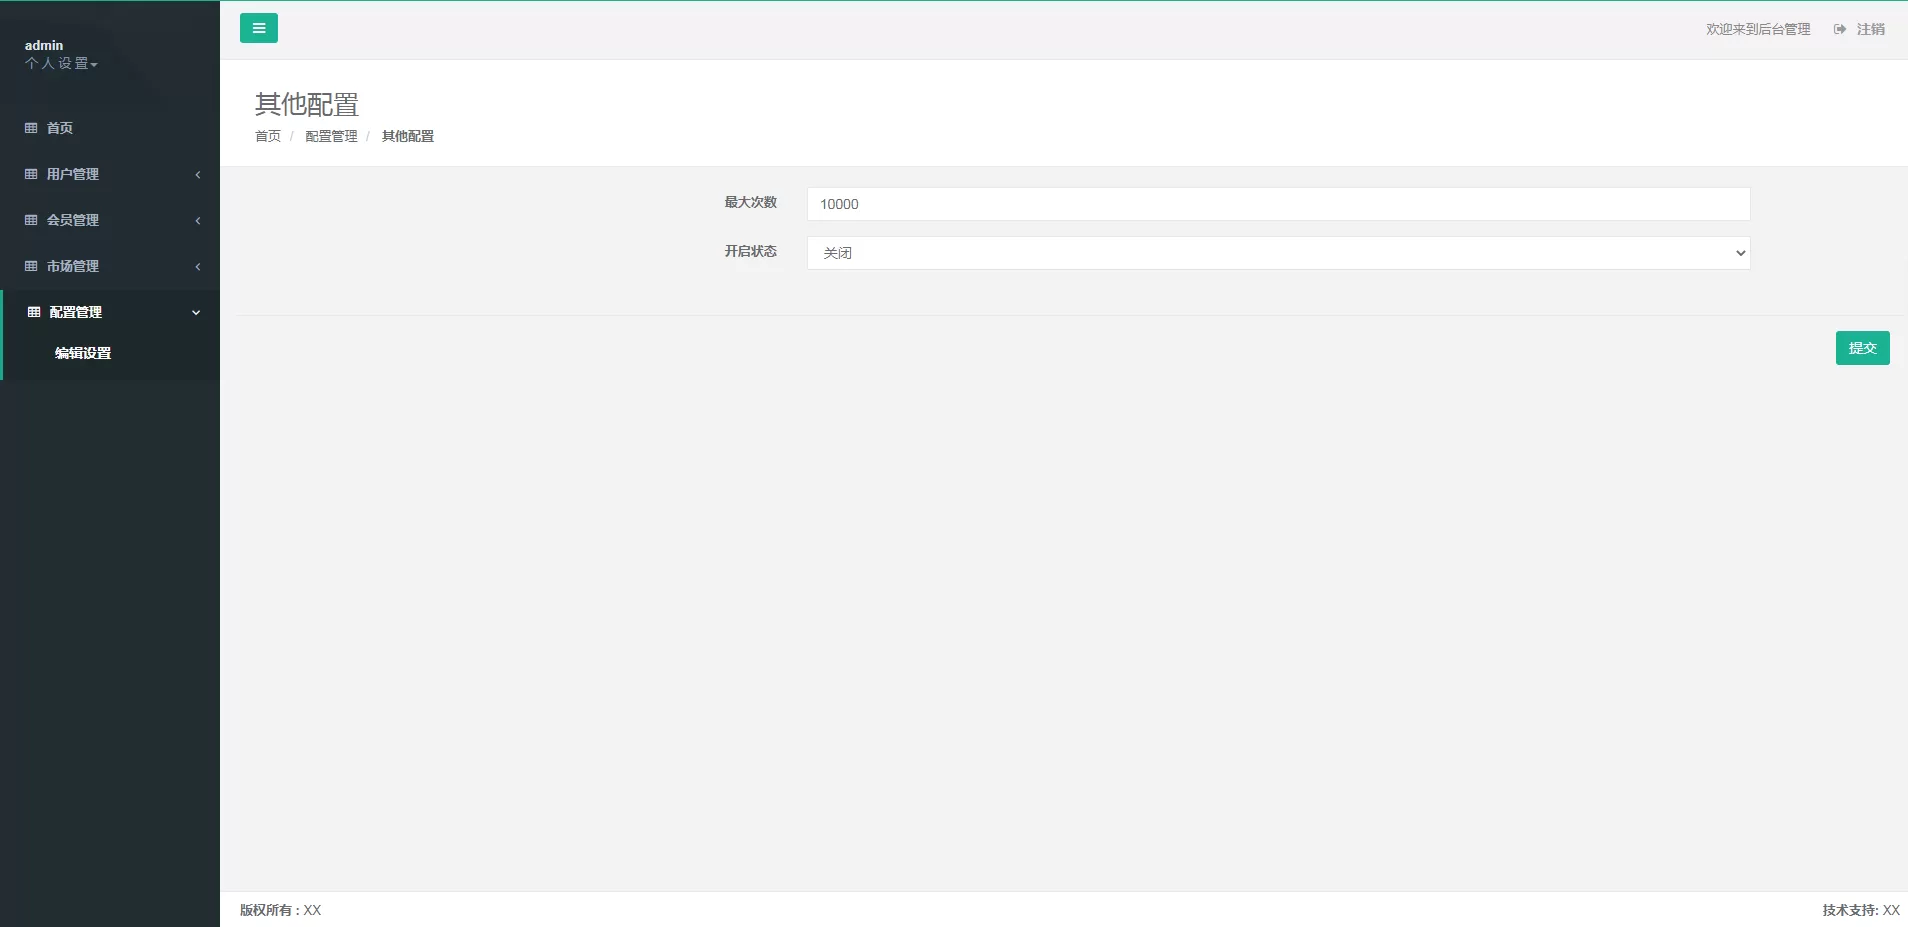The image size is (1908, 927).
Task: Click the grid icon beside 配置管理
Action: (x=34, y=312)
